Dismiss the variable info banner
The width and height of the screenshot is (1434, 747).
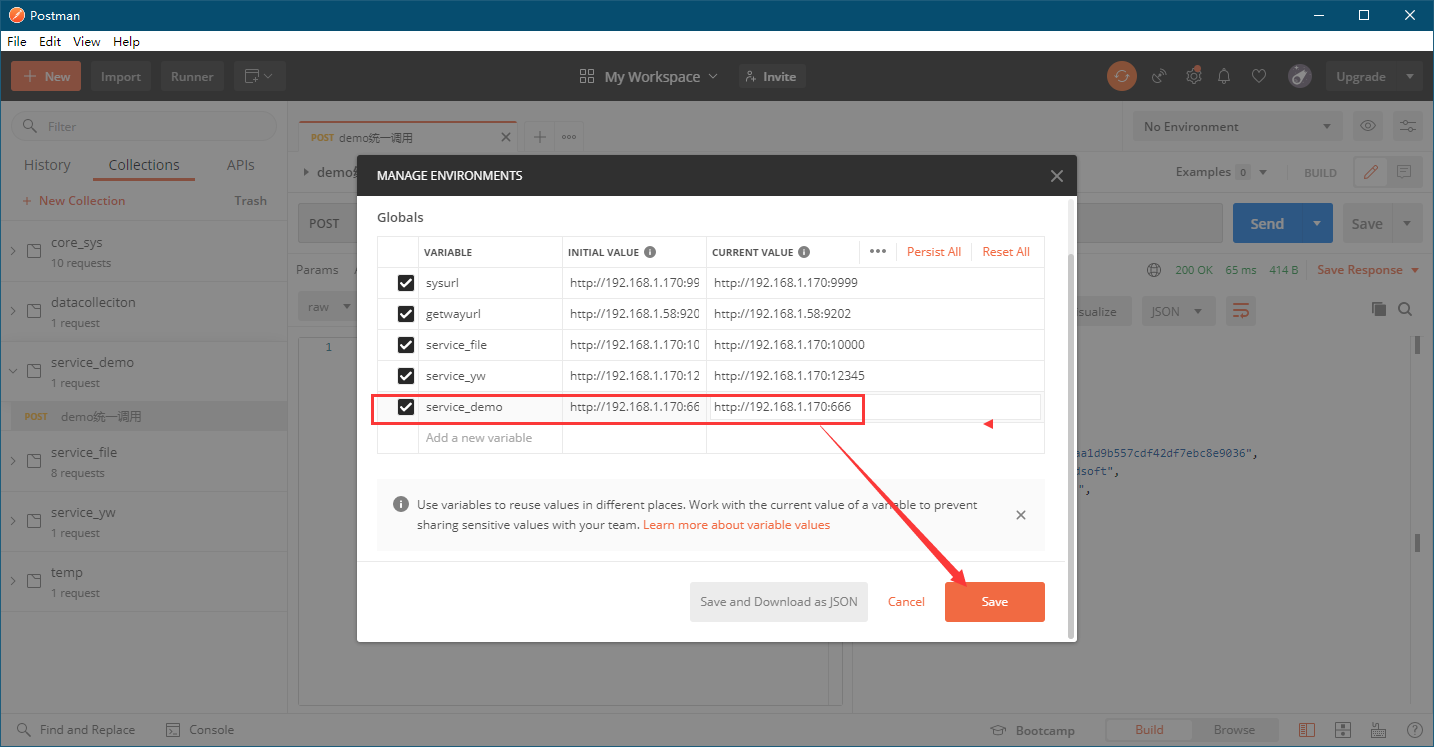pyautogui.click(x=1020, y=515)
